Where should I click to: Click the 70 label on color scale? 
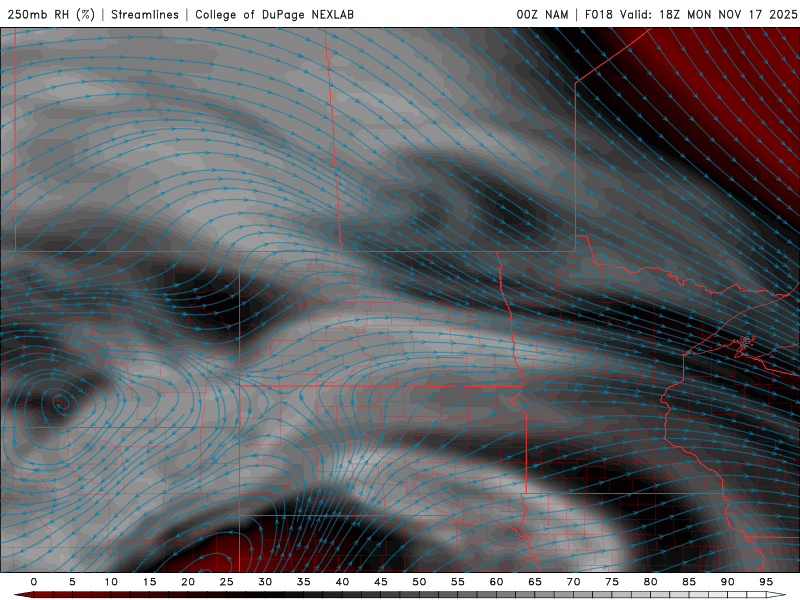click(x=573, y=582)
